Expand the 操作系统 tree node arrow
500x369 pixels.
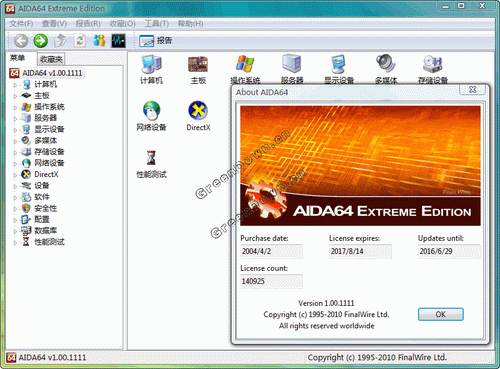pyautogui.click(x=15, y=108)
